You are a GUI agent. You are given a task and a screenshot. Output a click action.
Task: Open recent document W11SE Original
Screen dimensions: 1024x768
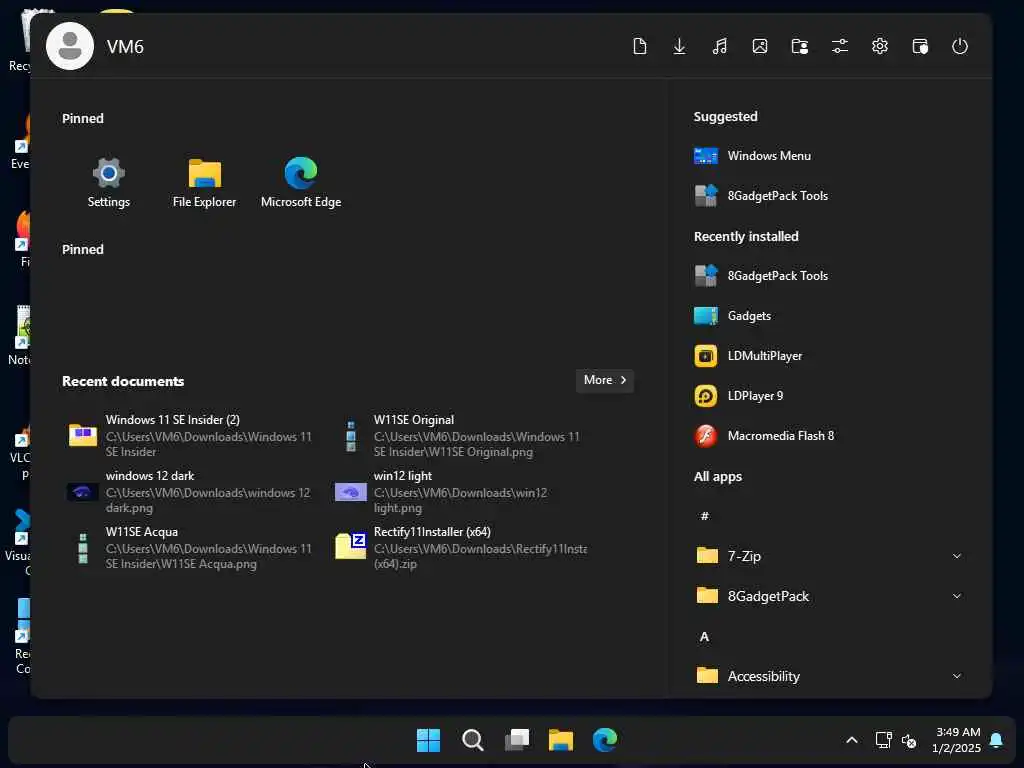tap(459, 436)
